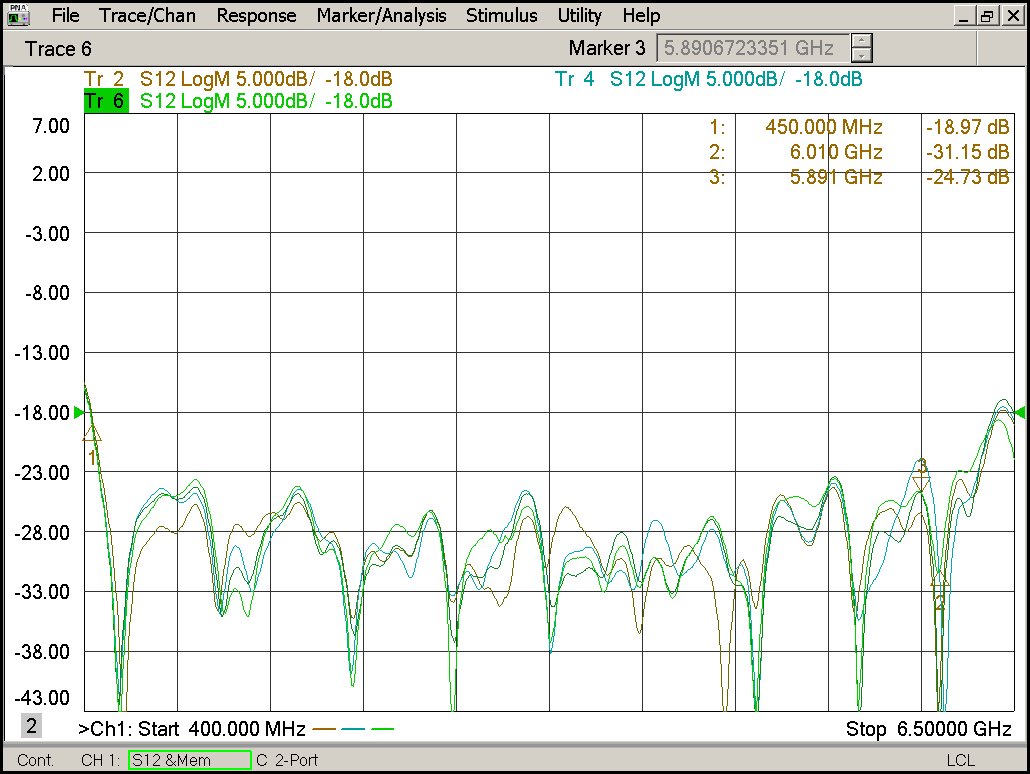The height and width of the screenshot is (774, 1030).
Task: Select the Tr 2 trace label
Action: point(104,79)
